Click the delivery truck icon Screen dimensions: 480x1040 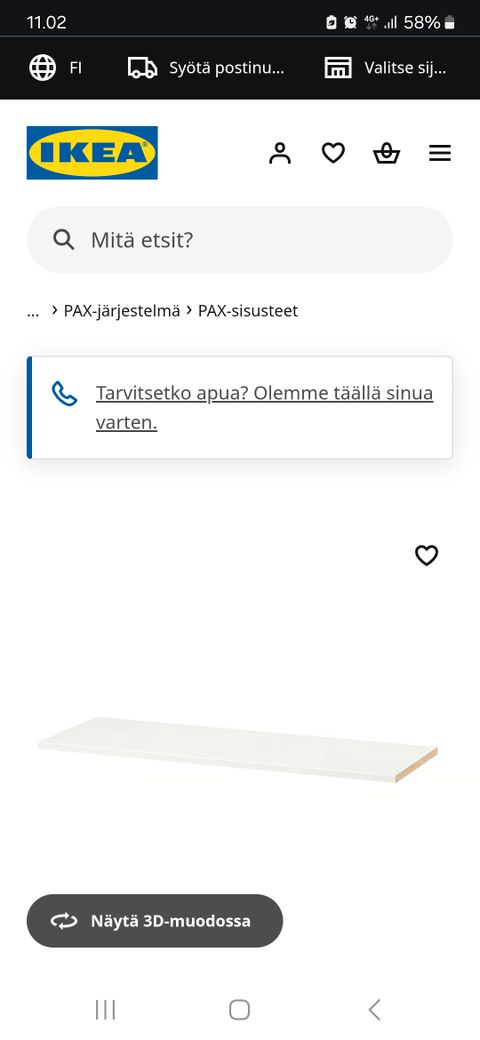[x=143, y=68]
